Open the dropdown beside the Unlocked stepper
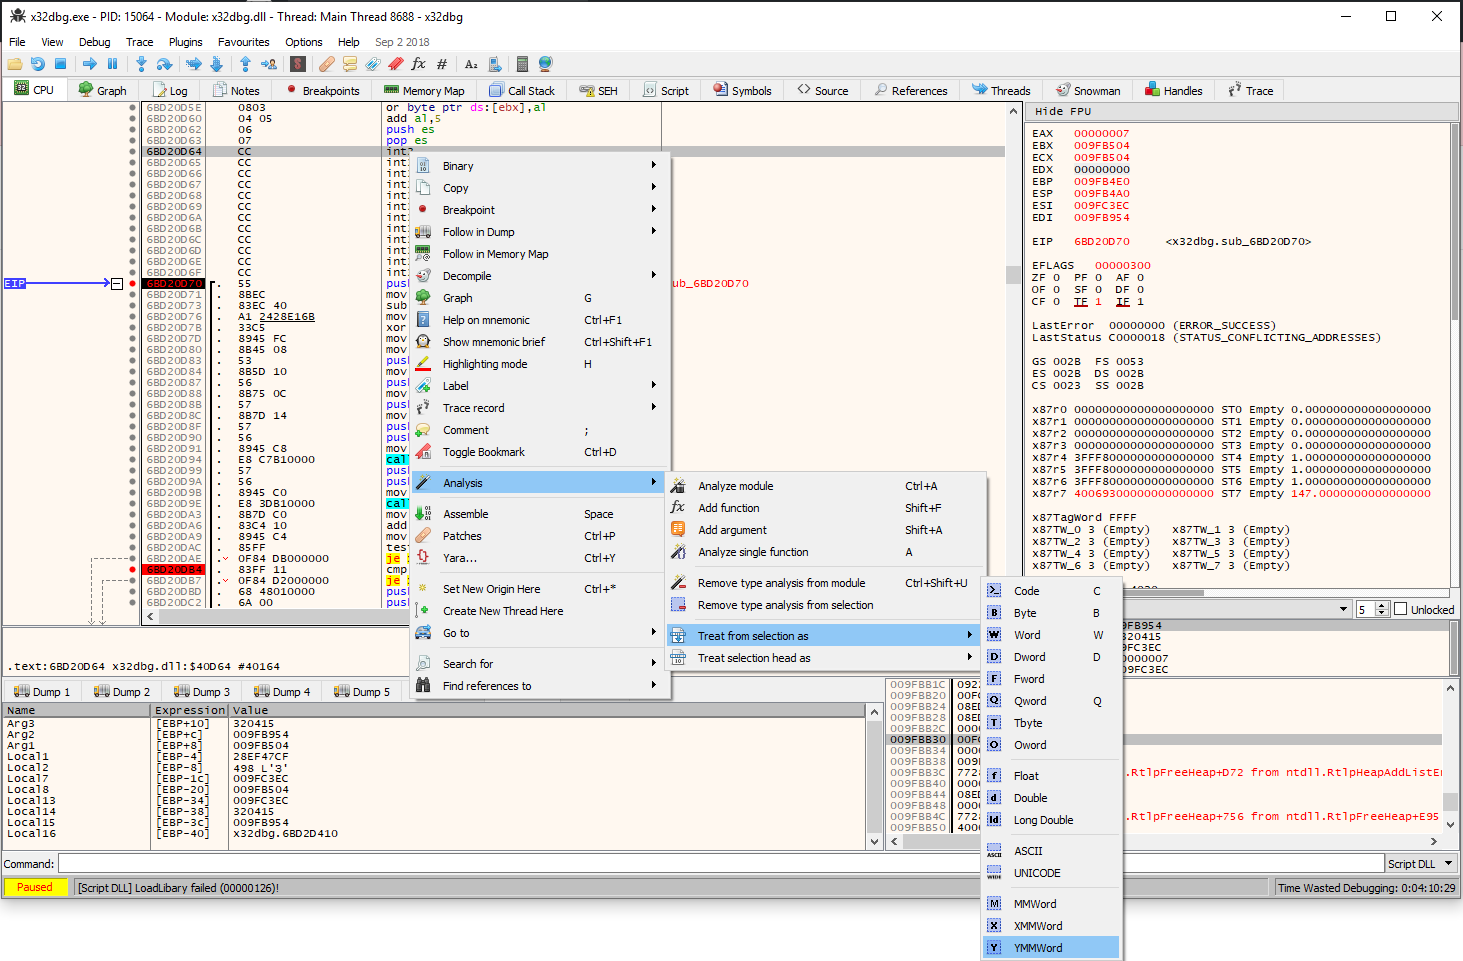This screenshot has width=1463, height=961. [x=1343, y=609]
